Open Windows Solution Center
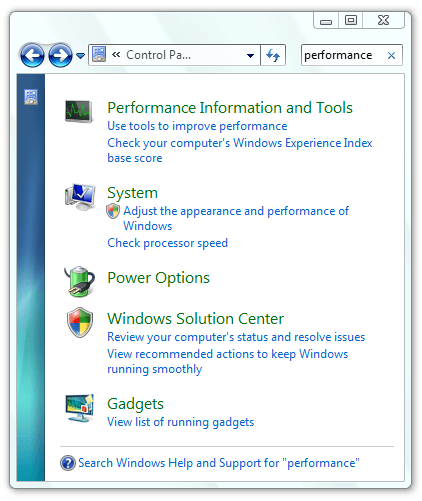This screenshot has width=422, height=501. 195,319
